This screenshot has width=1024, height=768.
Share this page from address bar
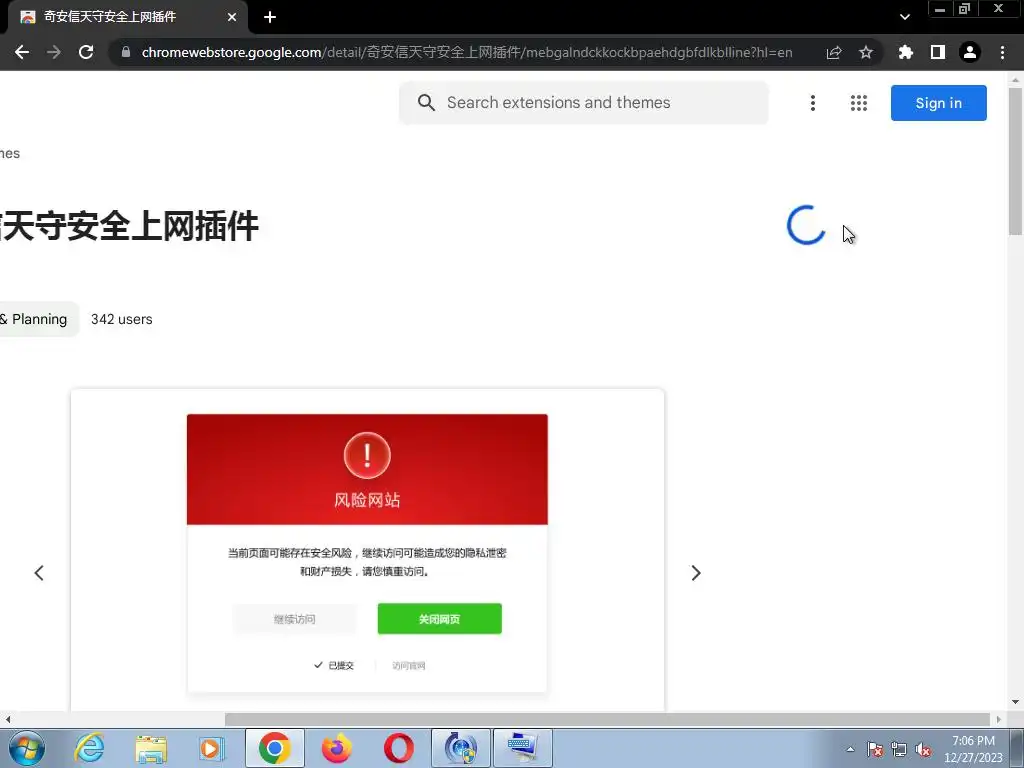(834, 52)
